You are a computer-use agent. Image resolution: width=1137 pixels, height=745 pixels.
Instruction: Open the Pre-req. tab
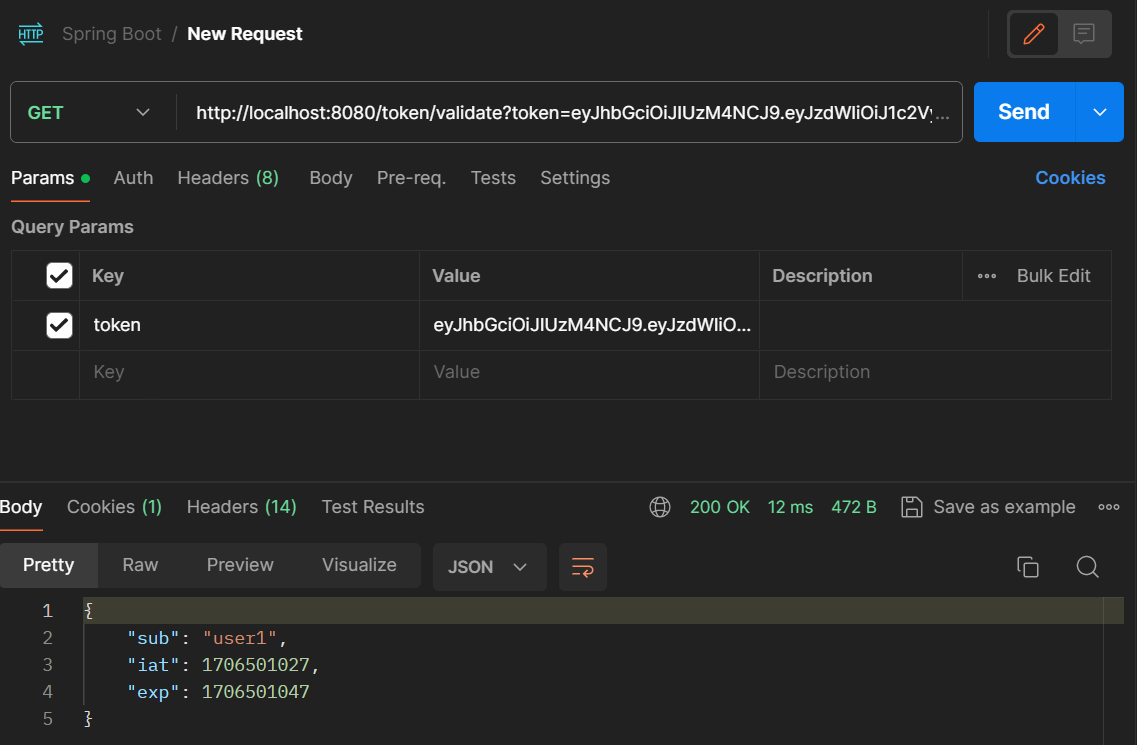(411, 178)
